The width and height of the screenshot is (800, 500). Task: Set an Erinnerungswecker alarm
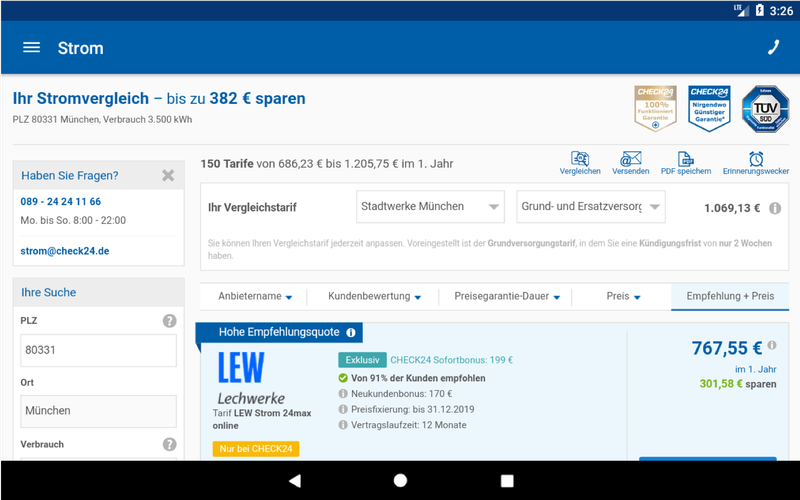click(756, 163)
